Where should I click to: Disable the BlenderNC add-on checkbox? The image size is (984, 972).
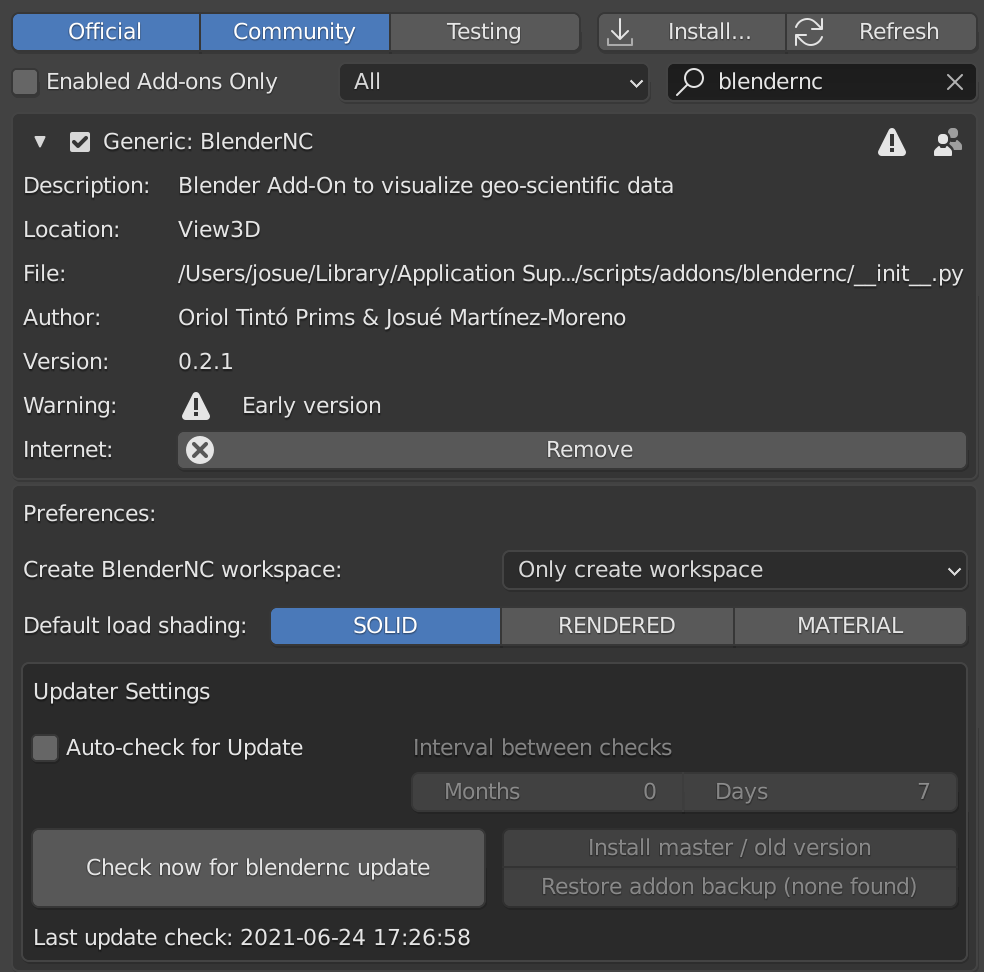[79, 141]
